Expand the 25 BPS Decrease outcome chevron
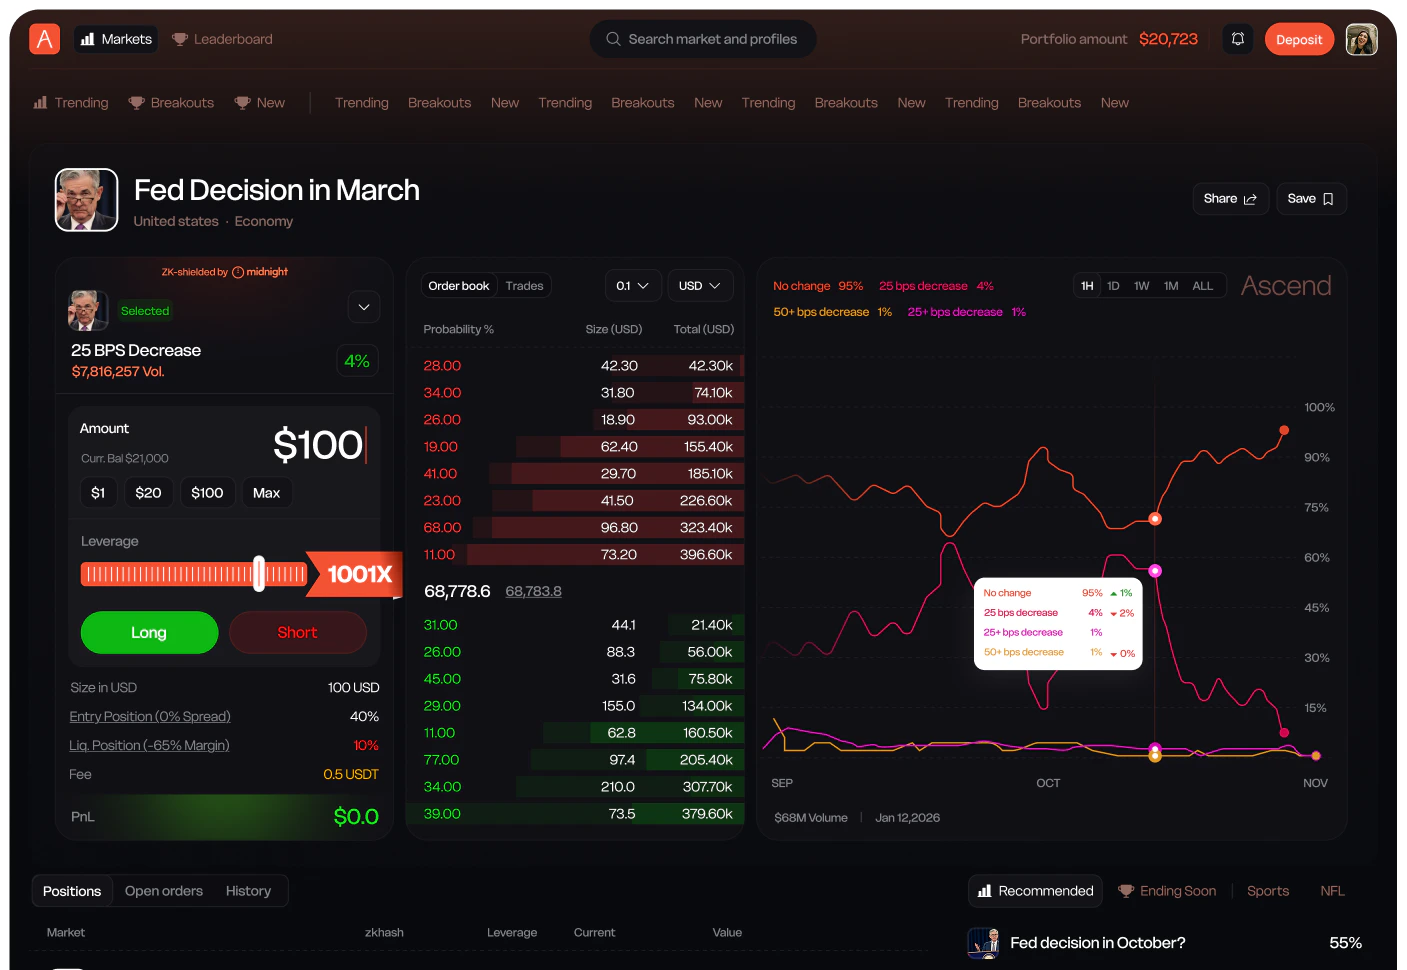This screenshot has width=1407, height=970. pos(364,306)
